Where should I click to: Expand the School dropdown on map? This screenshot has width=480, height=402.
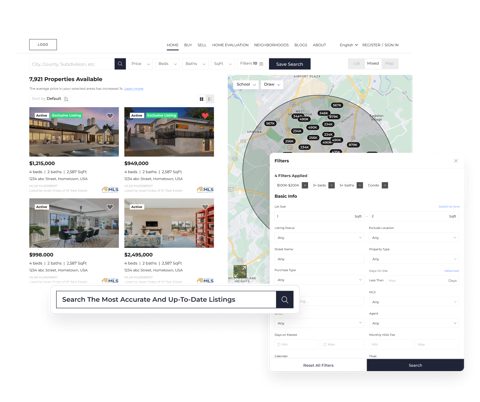(246, 85)
